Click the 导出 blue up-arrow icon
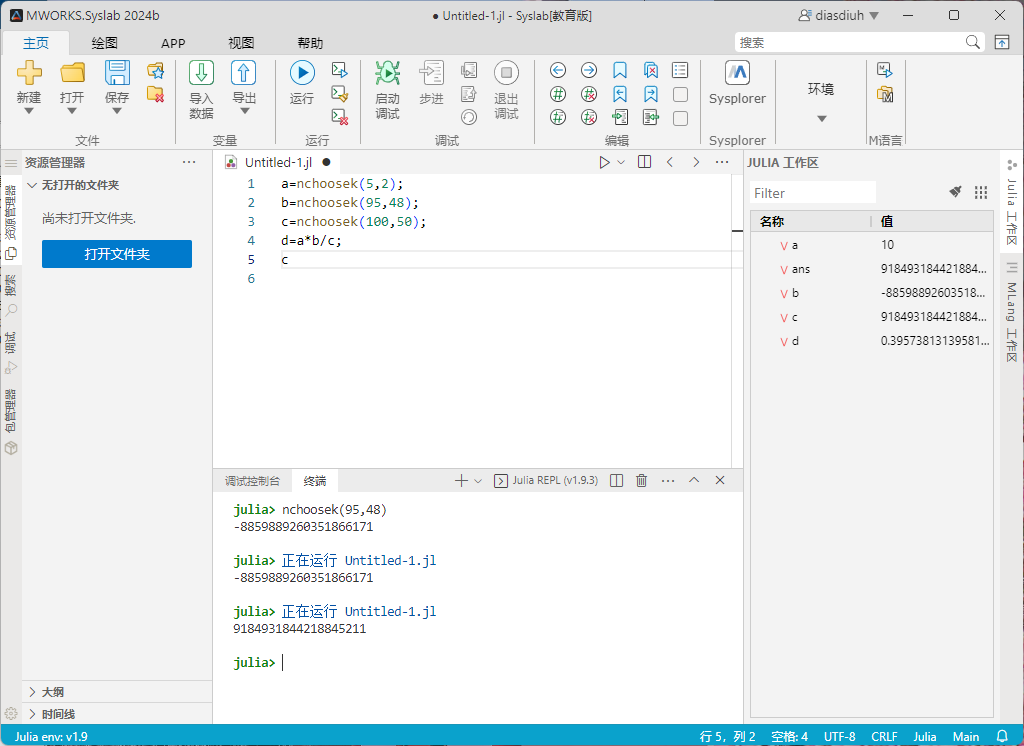This screenshot has width=1024, height=746. 244,73
